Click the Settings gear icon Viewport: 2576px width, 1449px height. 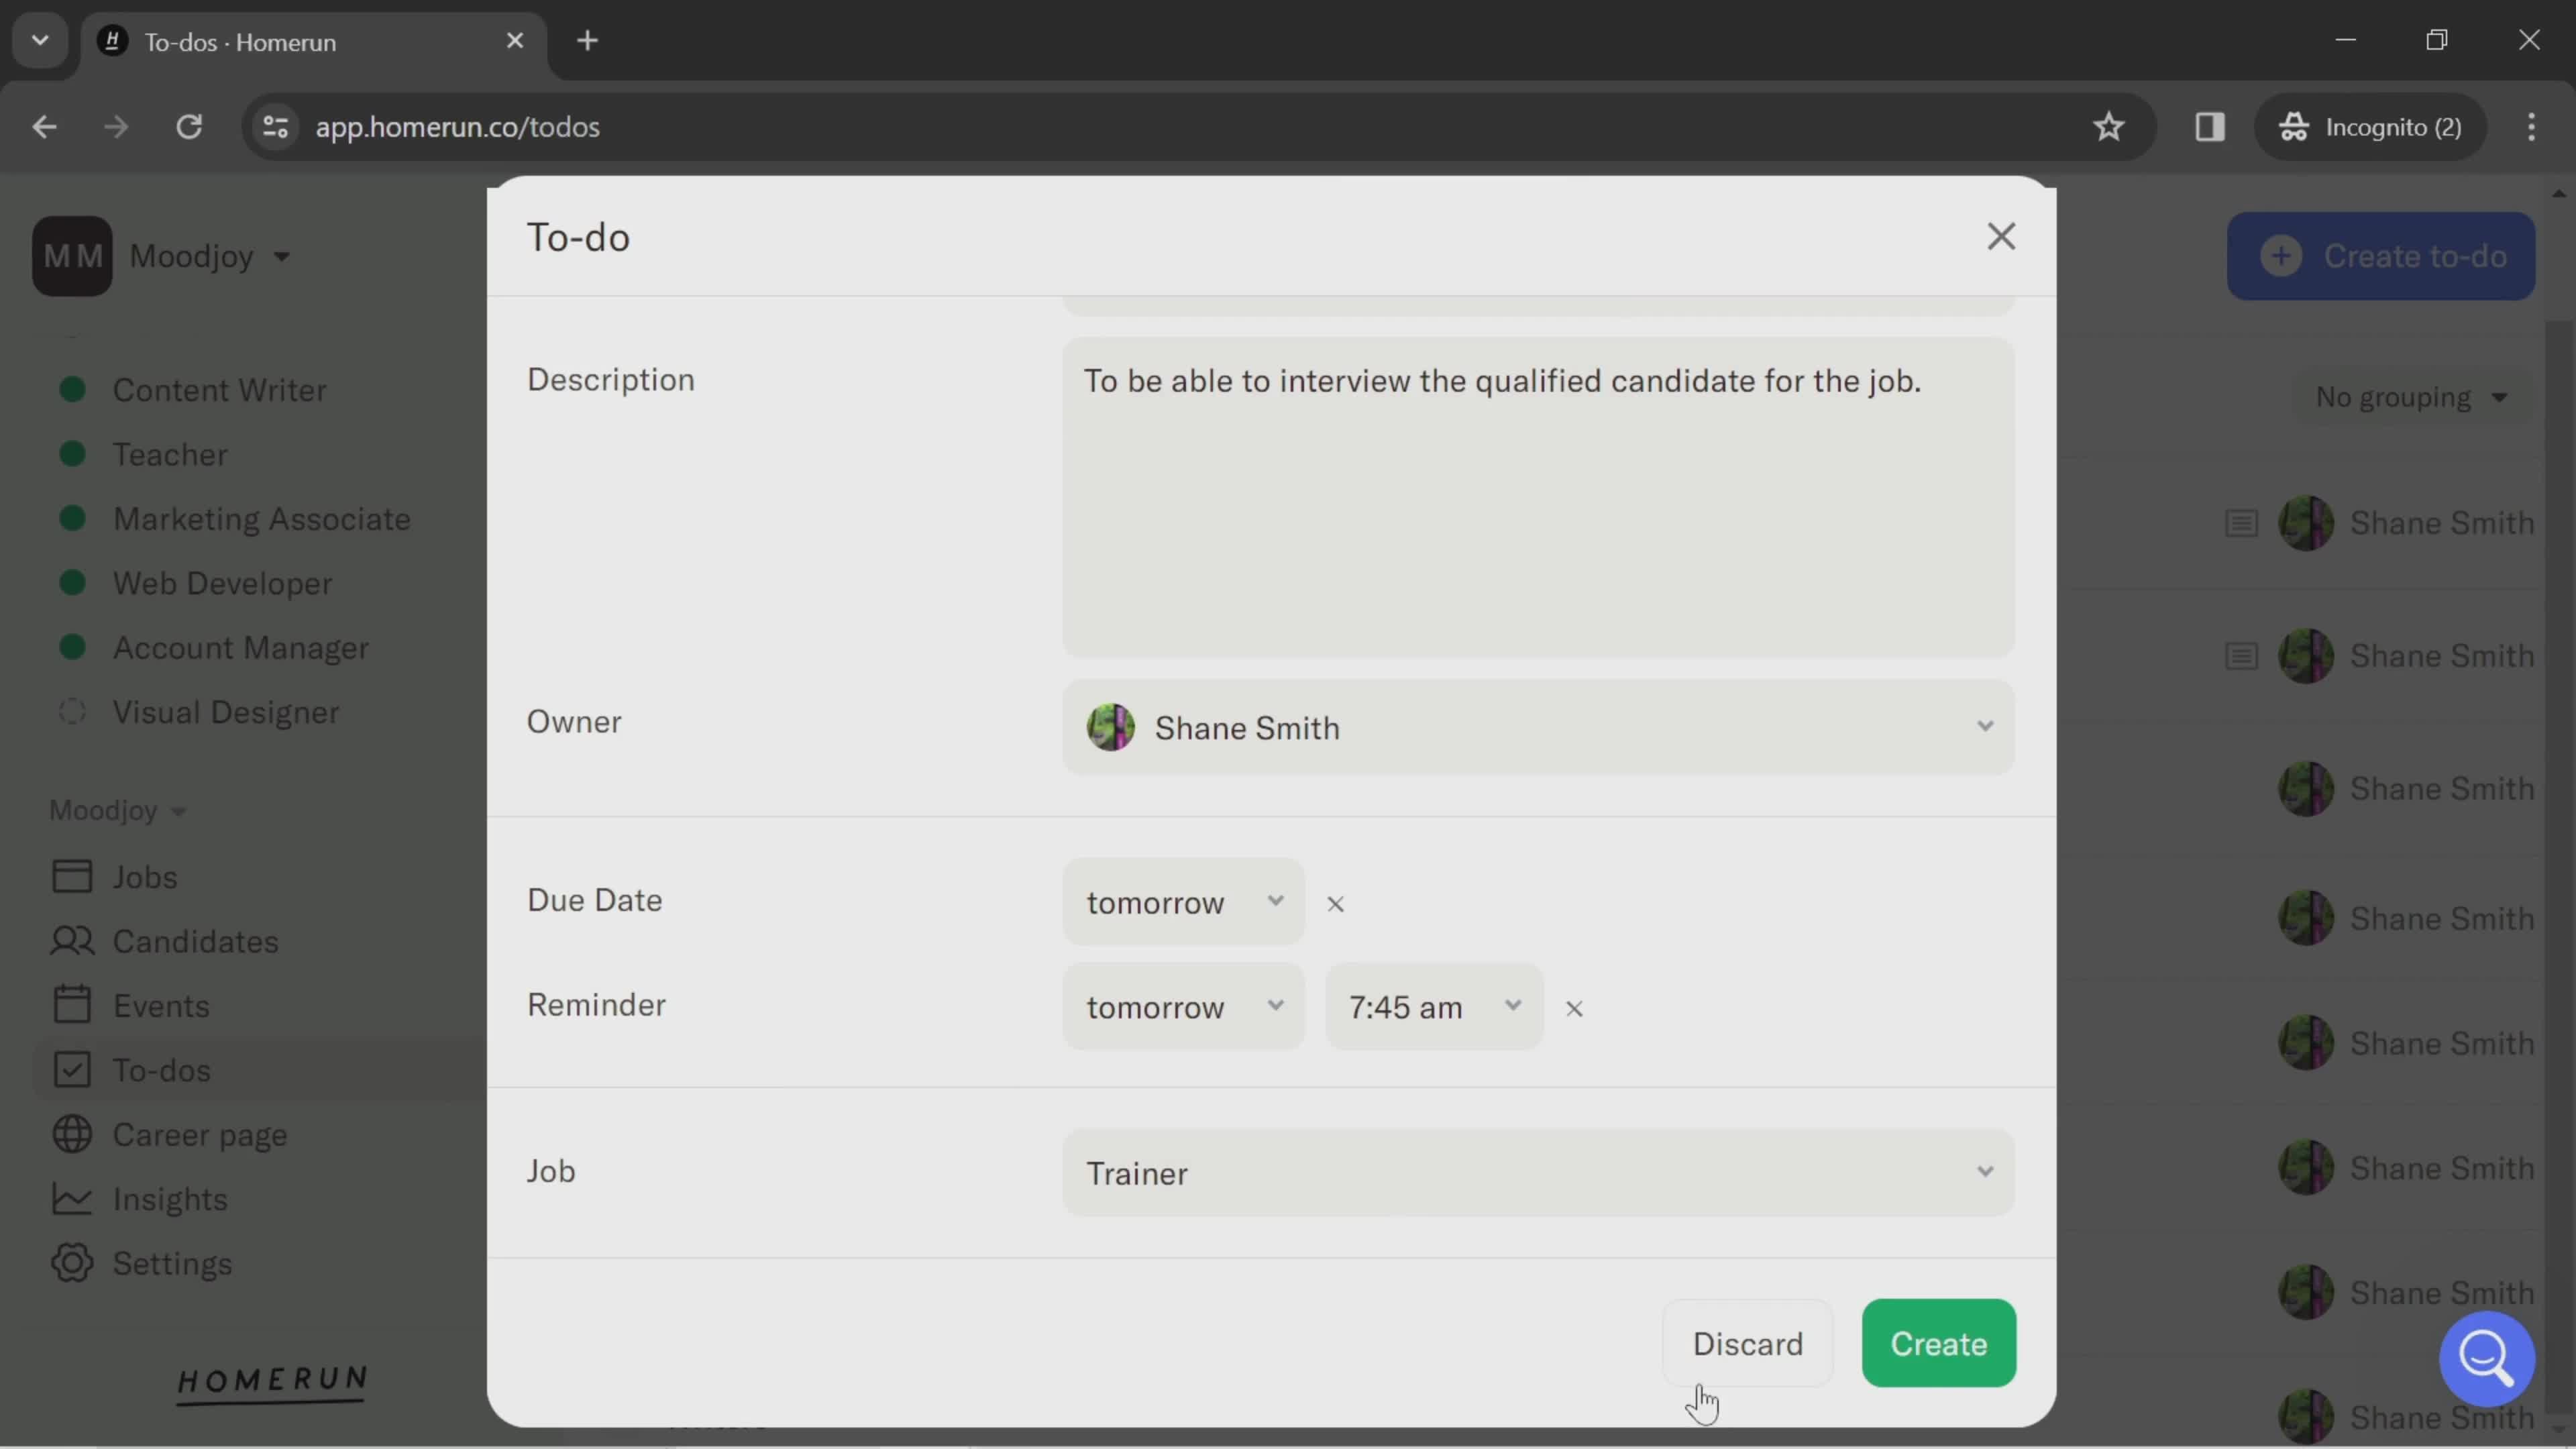(x=72, y=1264)
